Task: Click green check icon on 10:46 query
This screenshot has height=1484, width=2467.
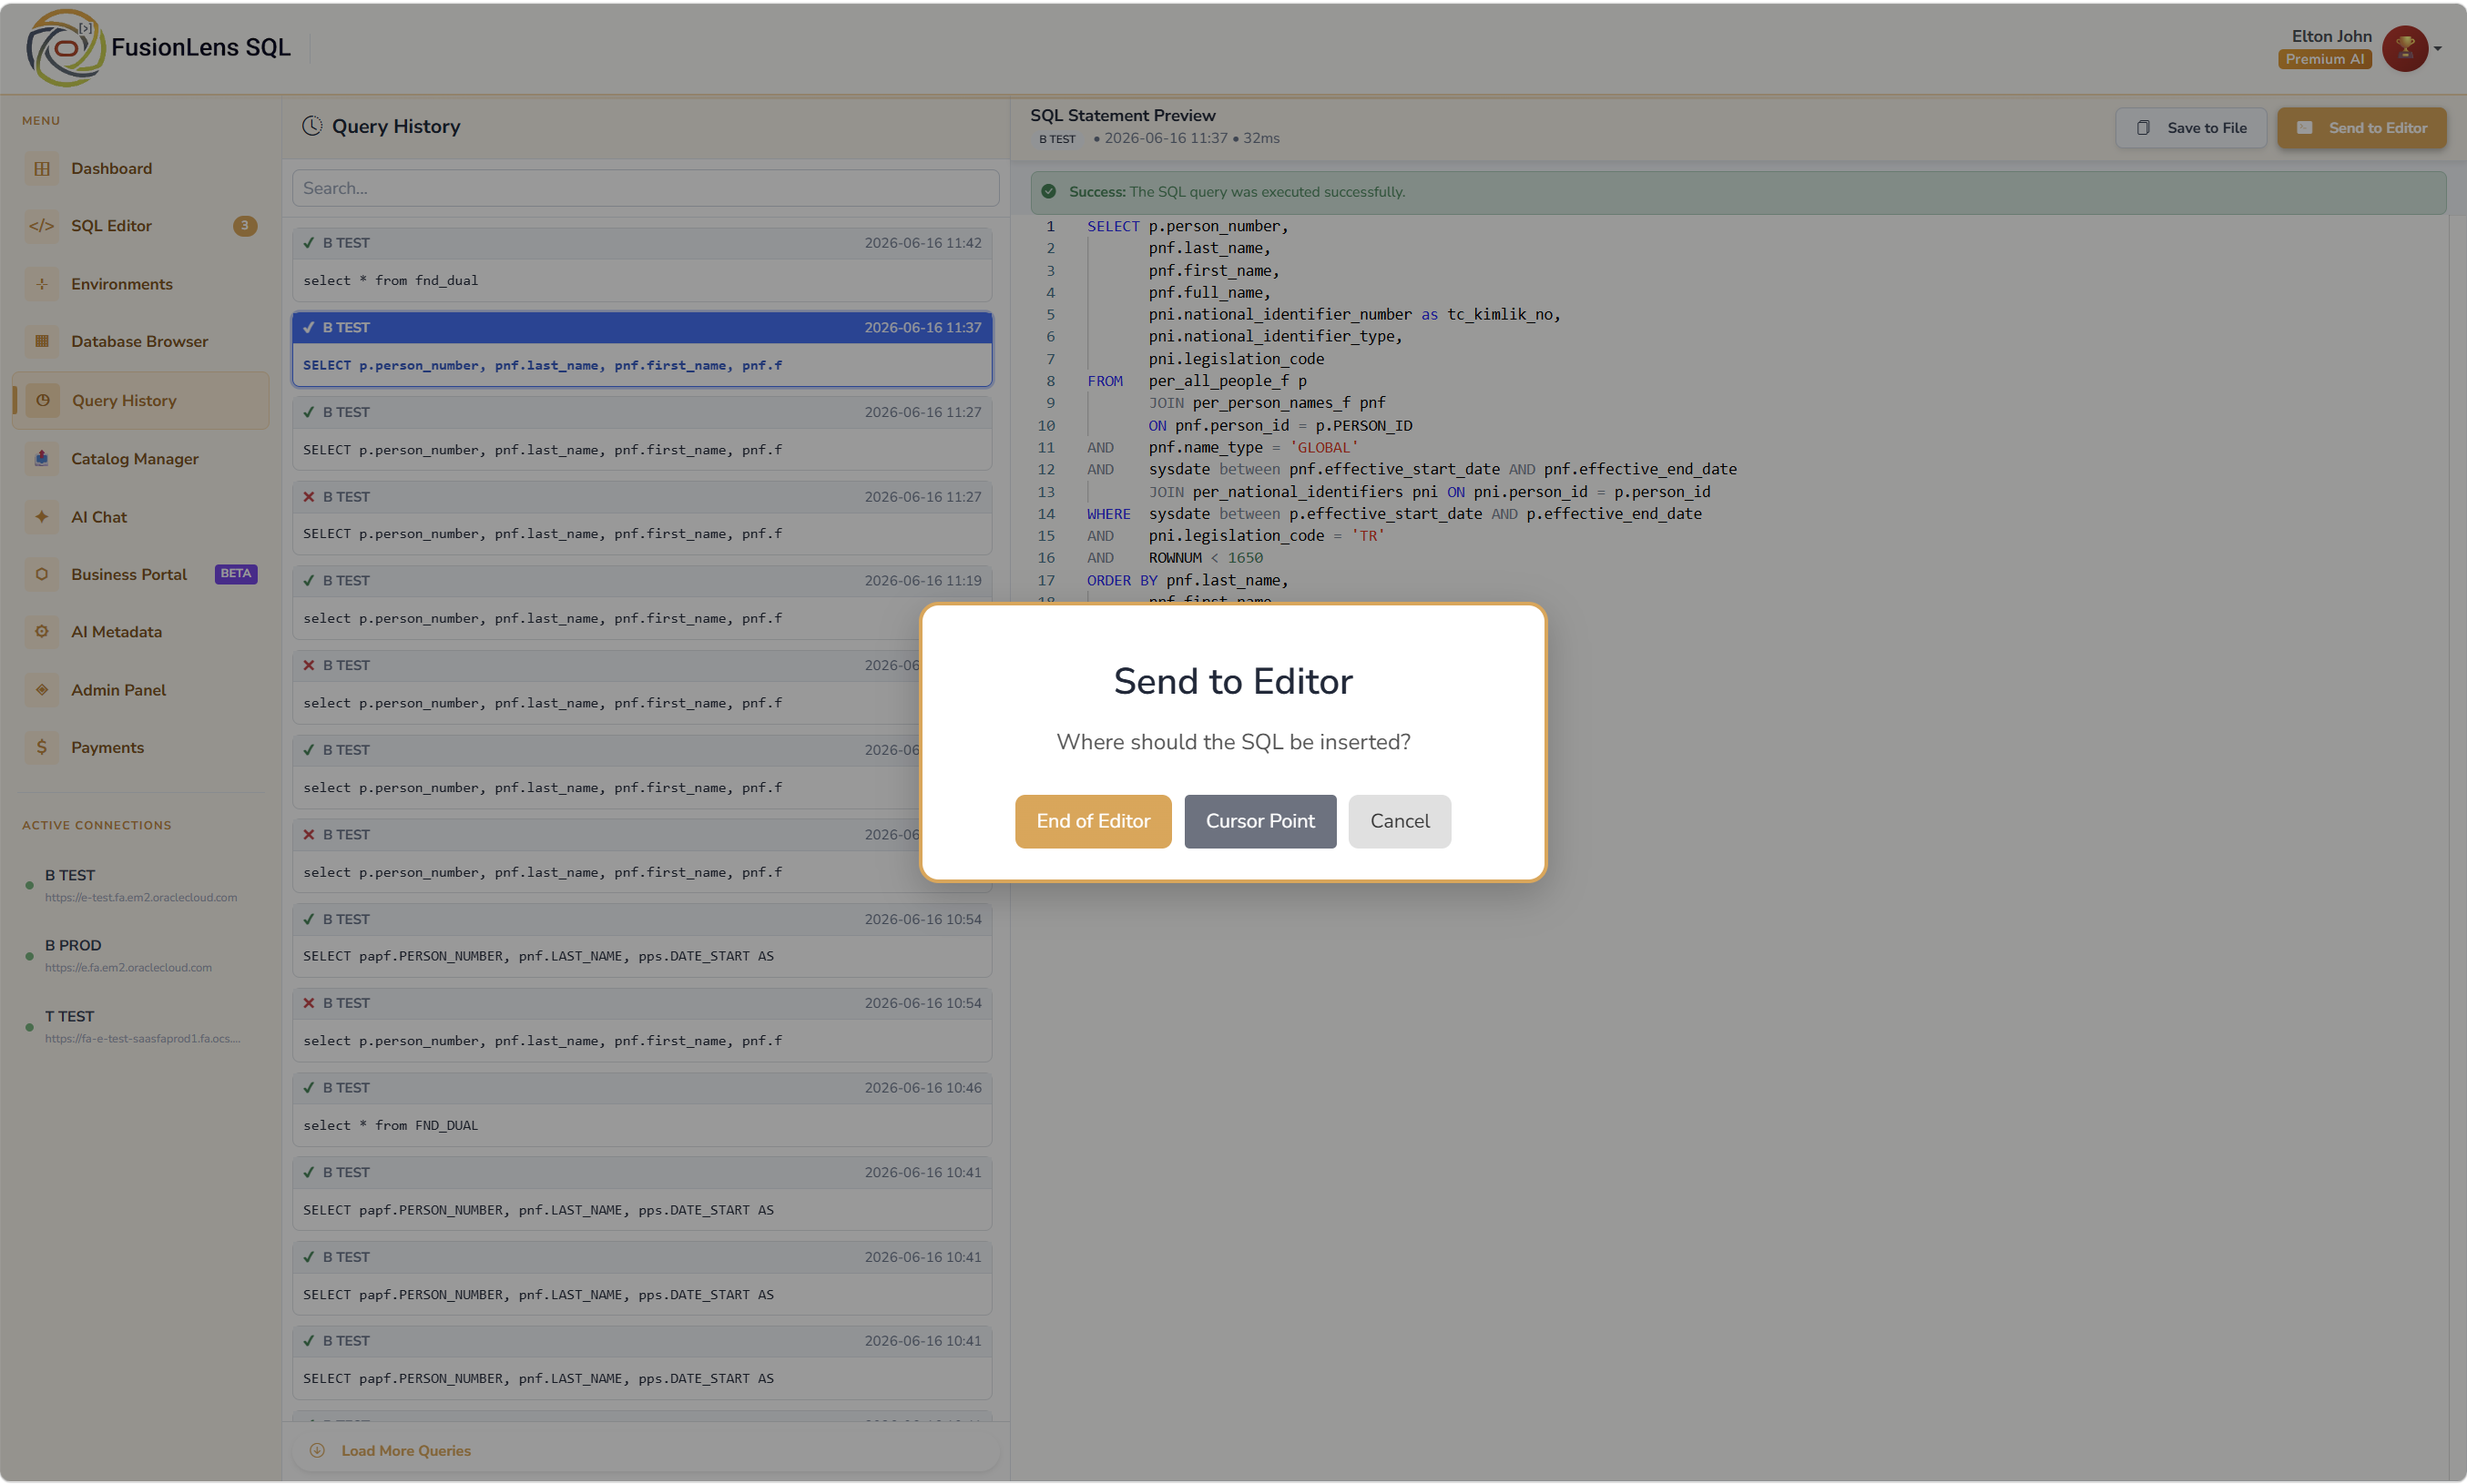Action: pyautogui.click(x=309, y=1088)
